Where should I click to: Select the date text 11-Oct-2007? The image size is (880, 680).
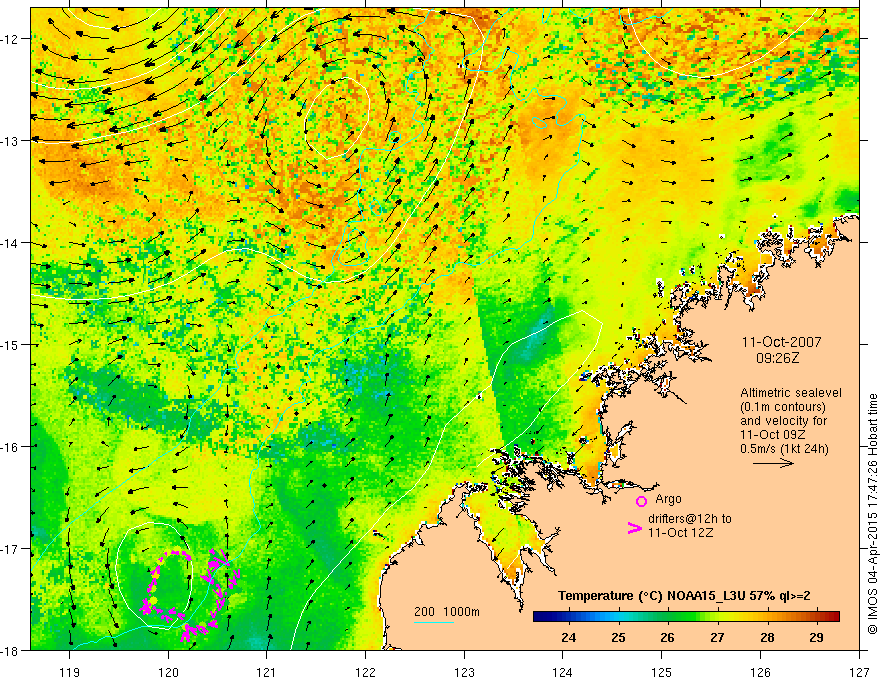coord(781,342)
